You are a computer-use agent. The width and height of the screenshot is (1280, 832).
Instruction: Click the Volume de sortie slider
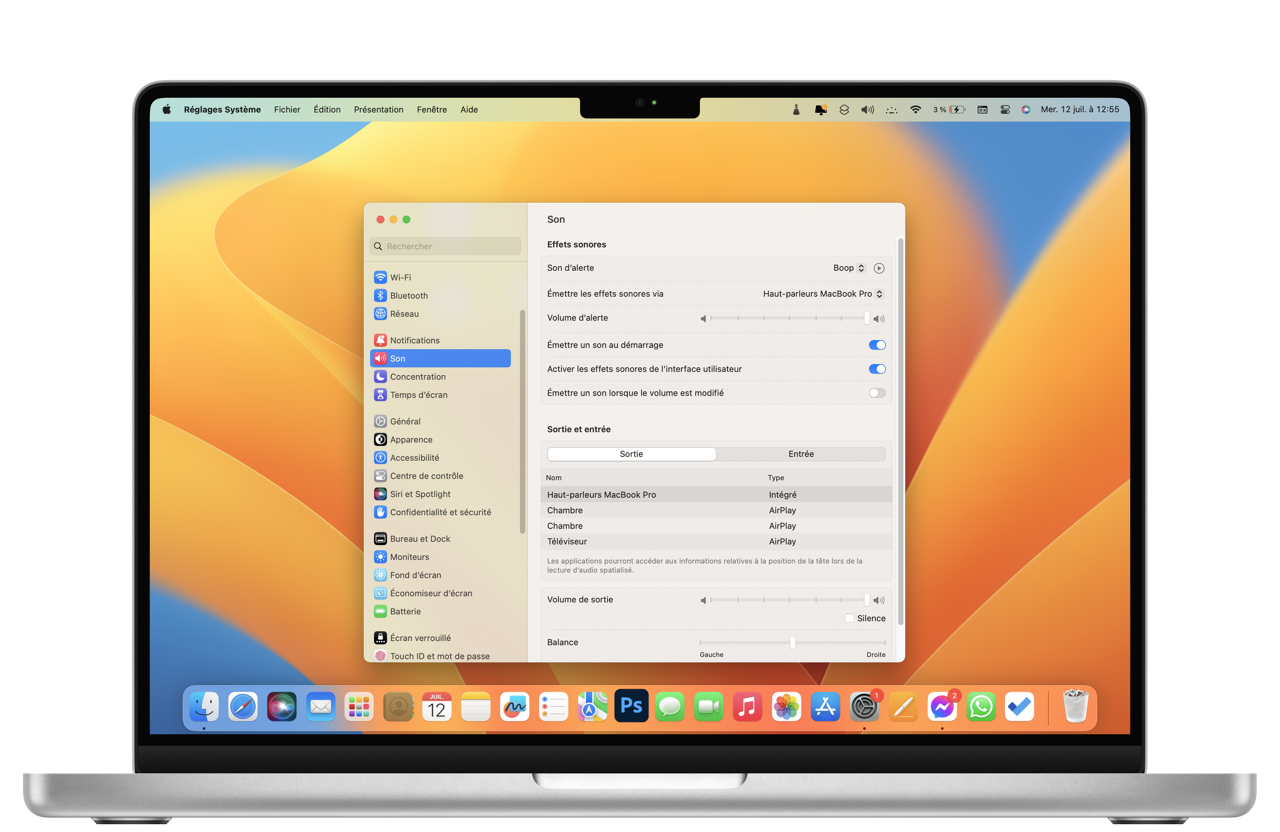click(x=790, y=600)
